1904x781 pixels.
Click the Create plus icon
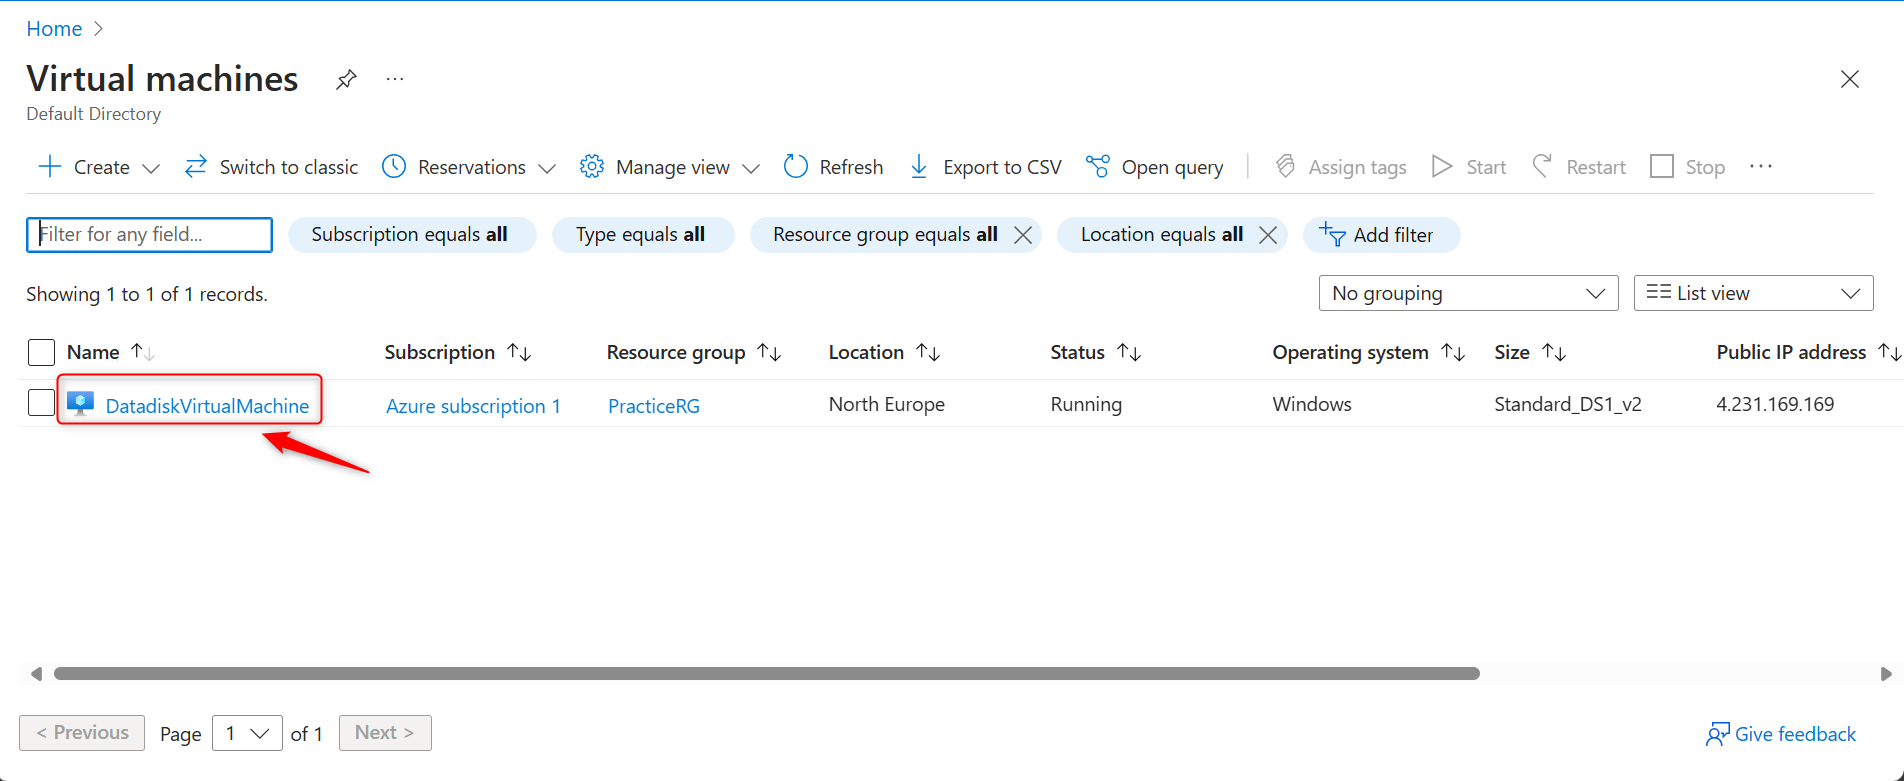click(x=49, y=166)
